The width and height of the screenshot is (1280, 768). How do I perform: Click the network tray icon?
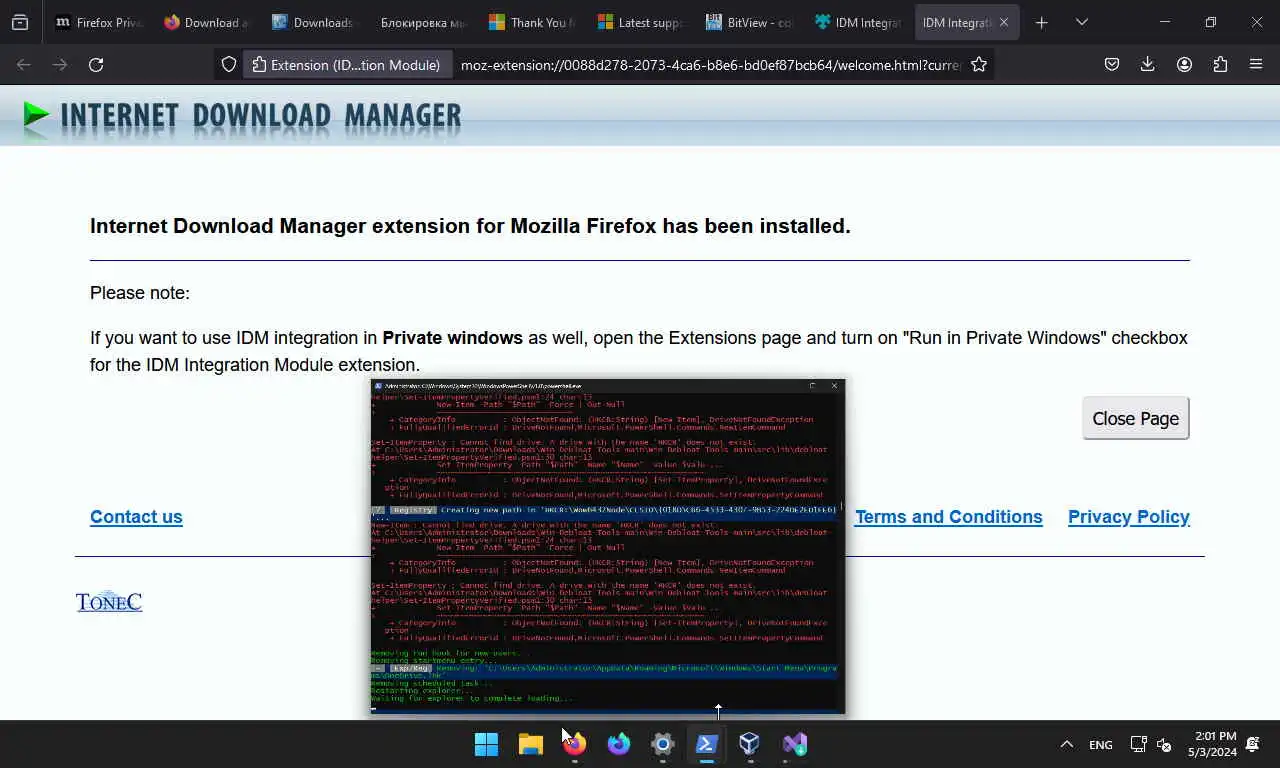(1138, 744)
